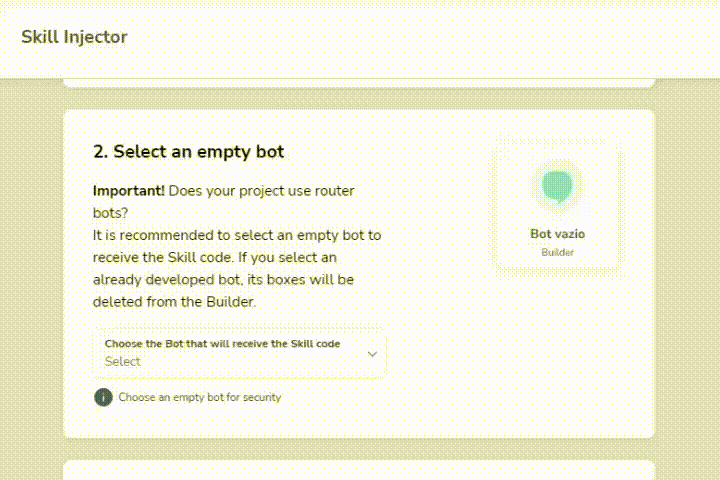This screenshot has height=480, width=720.
Task: Open the Choose the Bot dropdown field
Action: (x=239, y=353)
